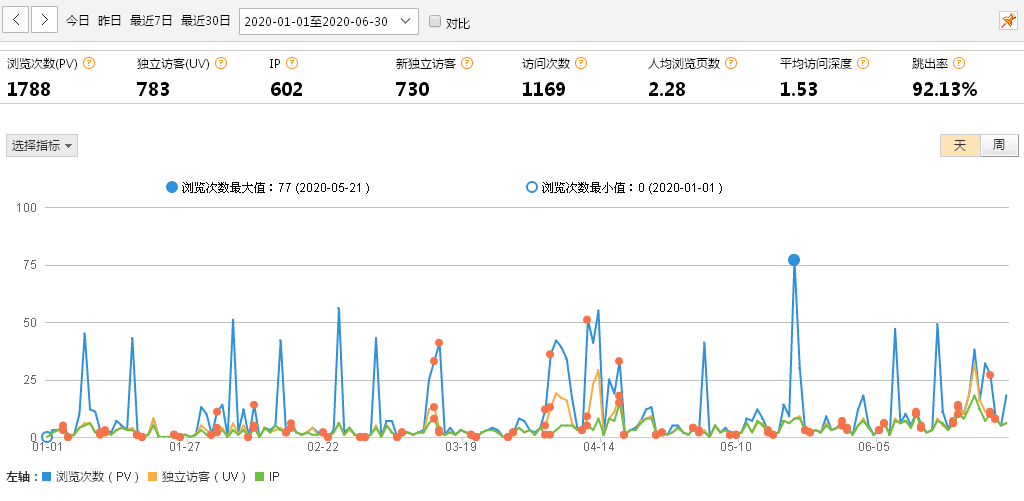This screenshot has width=1024, height=501.
Task: Click the PV value 1788
Action: click(x=29, y=89)
